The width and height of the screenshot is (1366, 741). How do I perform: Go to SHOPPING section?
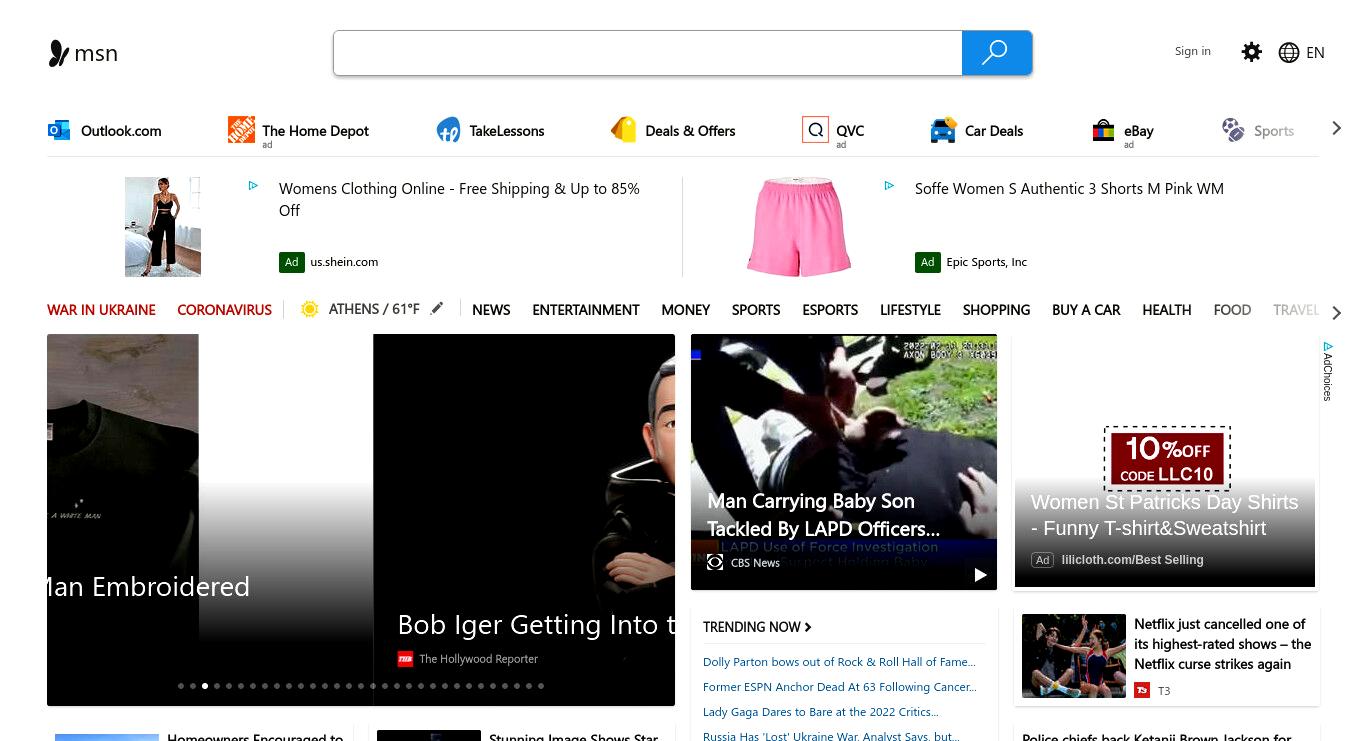tap(996, 310)
